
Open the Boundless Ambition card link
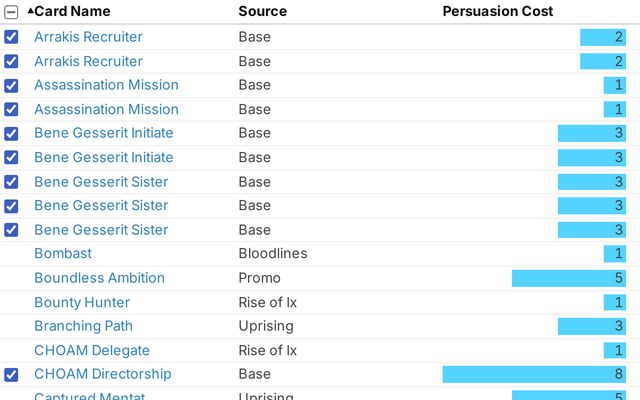99,278
